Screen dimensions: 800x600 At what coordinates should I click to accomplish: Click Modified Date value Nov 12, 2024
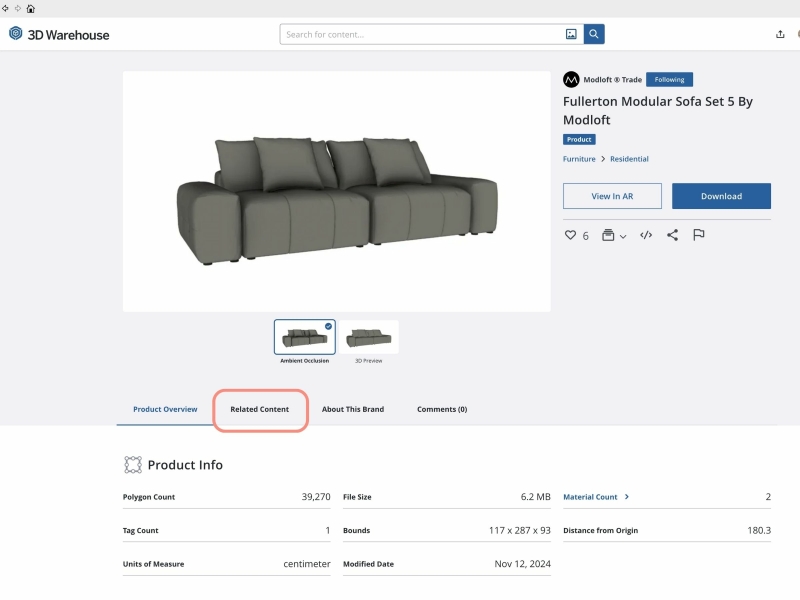pos(522,564)
